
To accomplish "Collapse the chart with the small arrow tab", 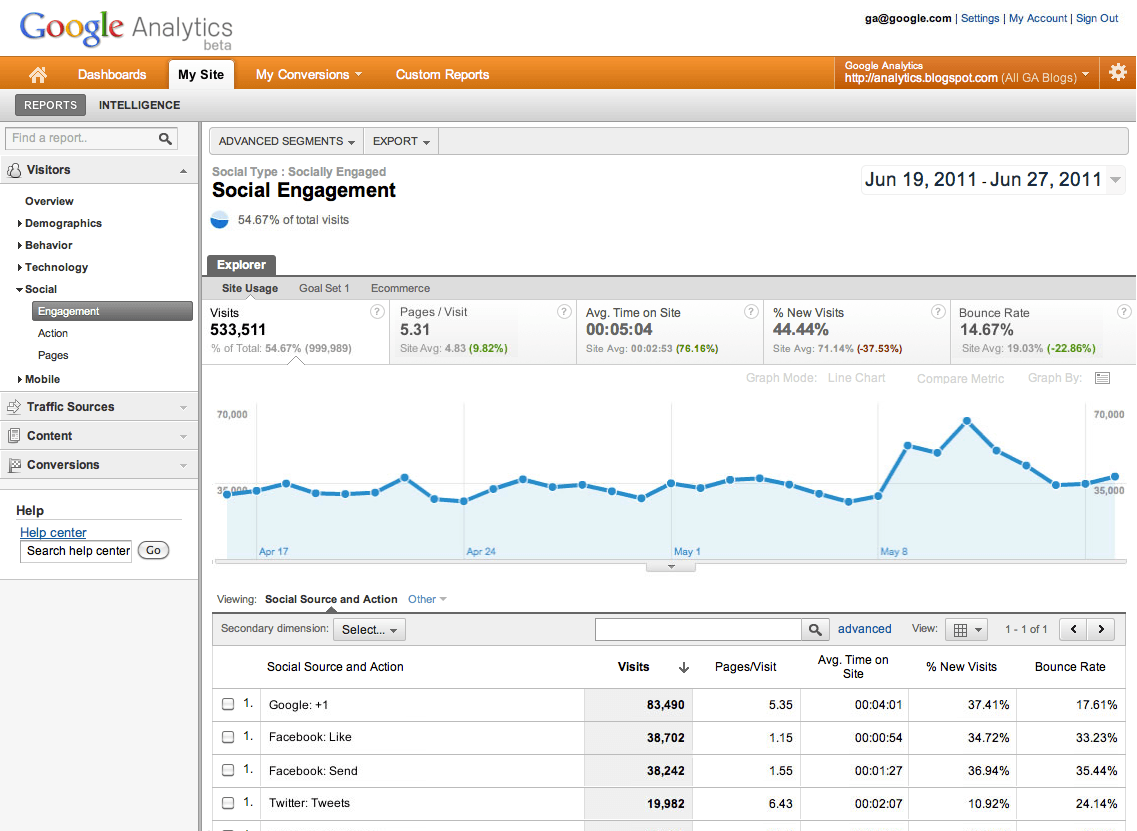I will coord(671,567).
